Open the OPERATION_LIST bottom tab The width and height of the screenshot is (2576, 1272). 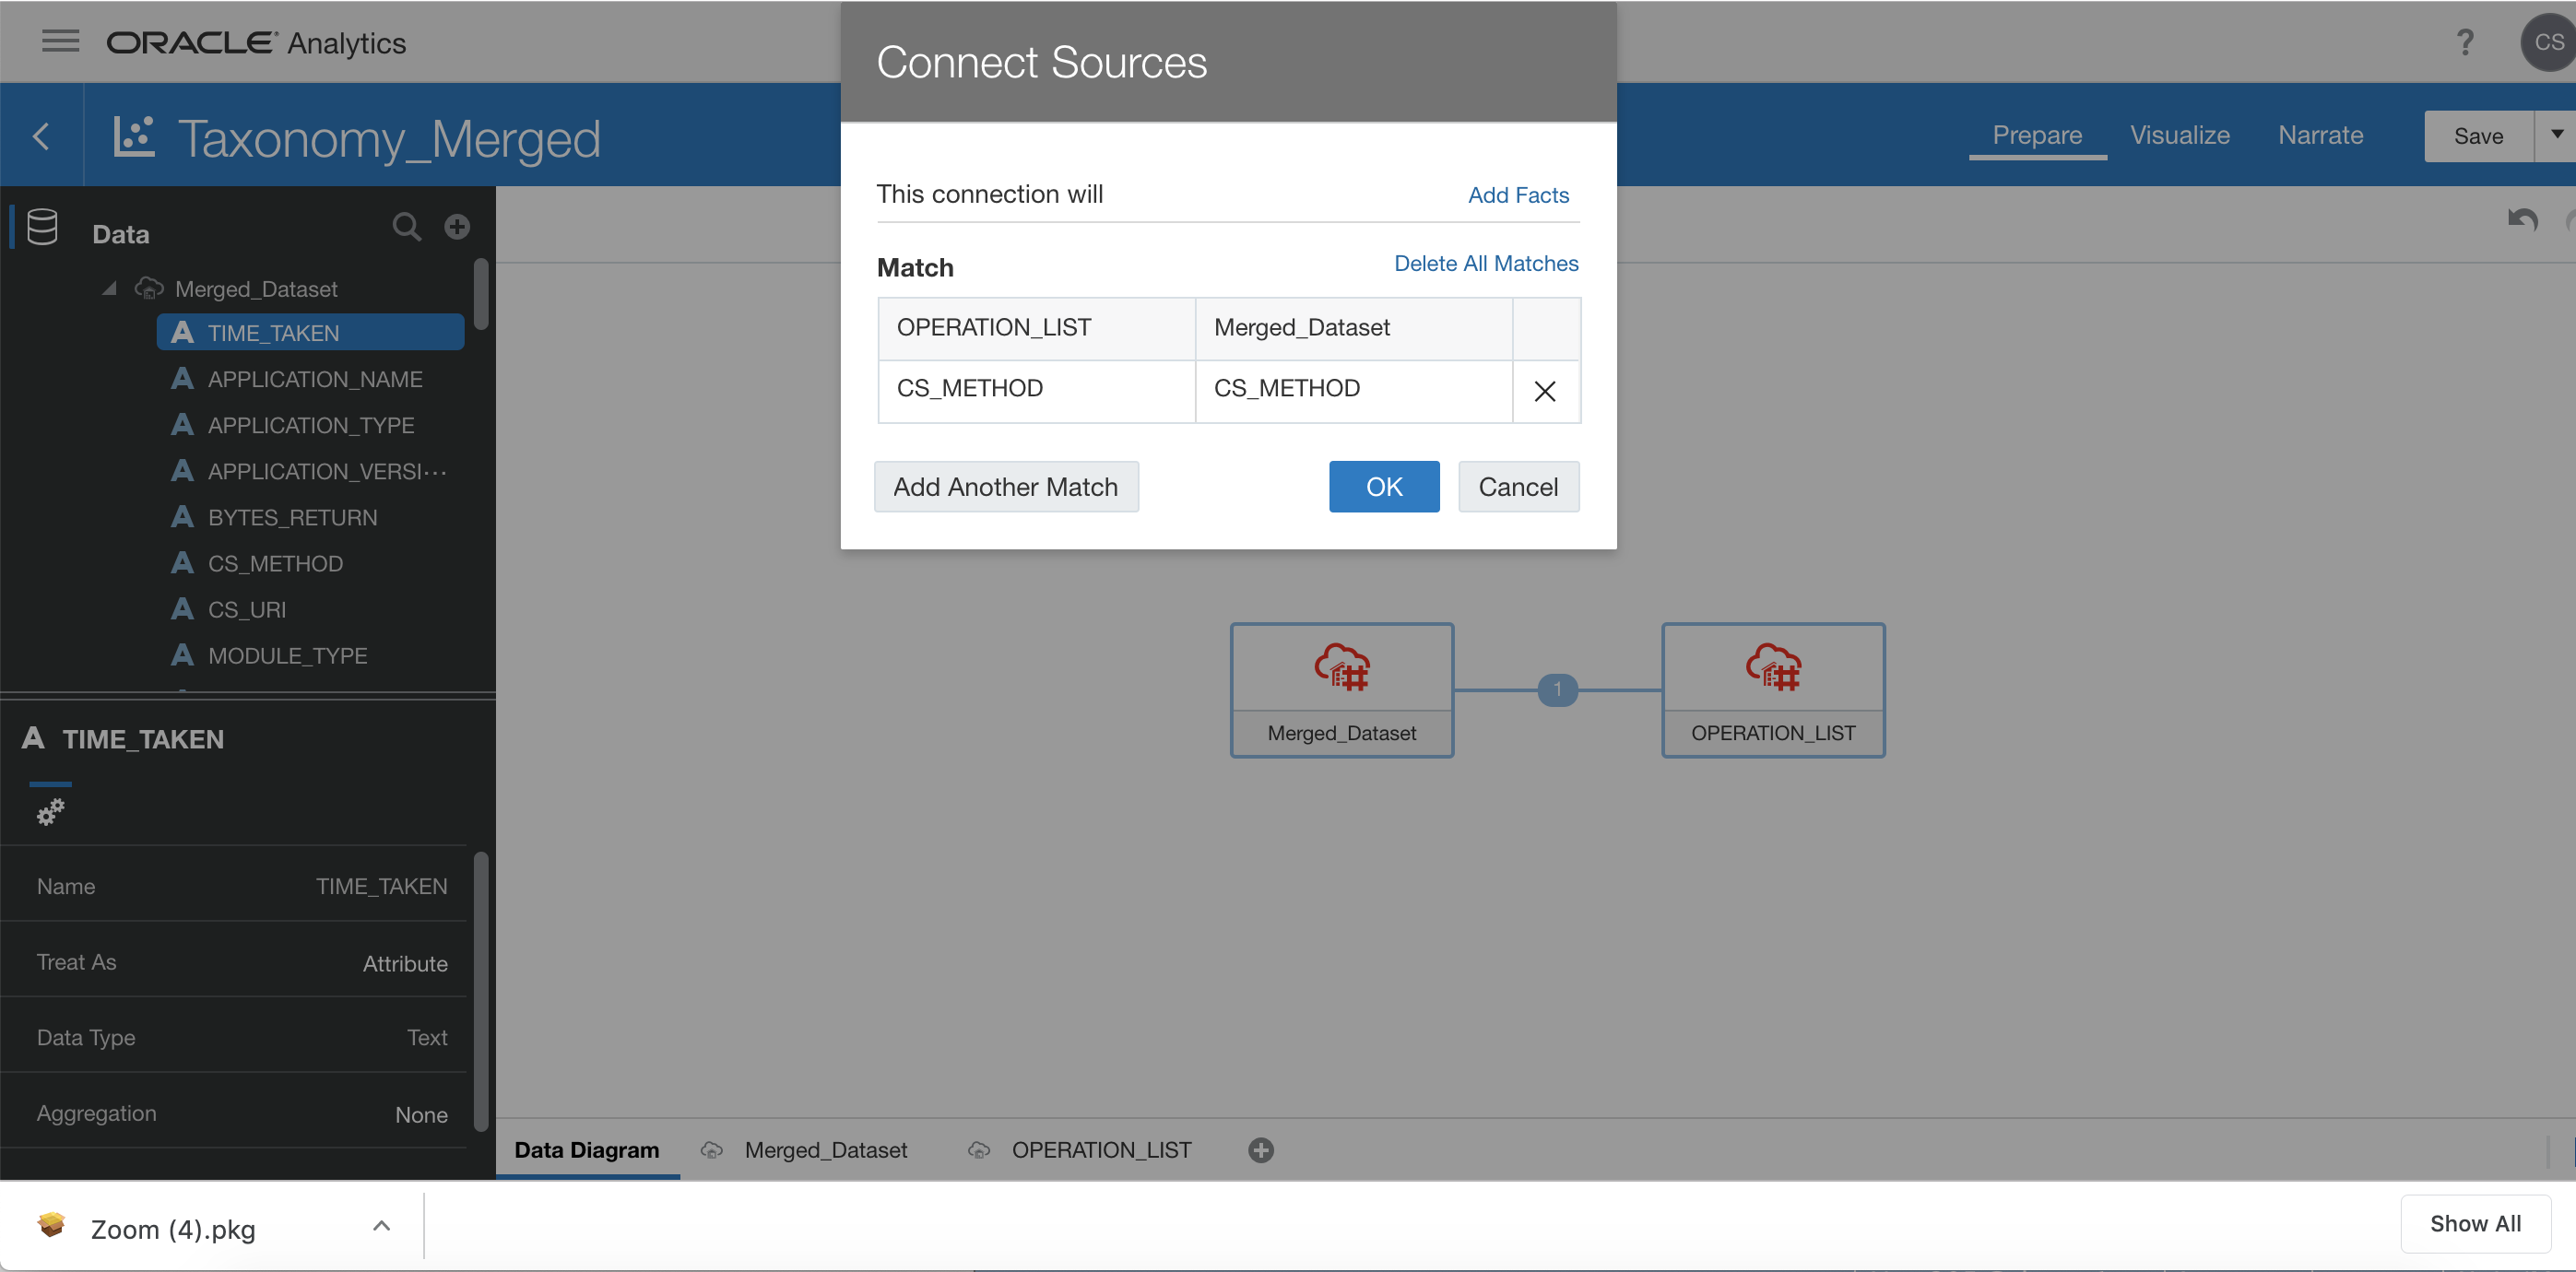pos(1100,1150)
